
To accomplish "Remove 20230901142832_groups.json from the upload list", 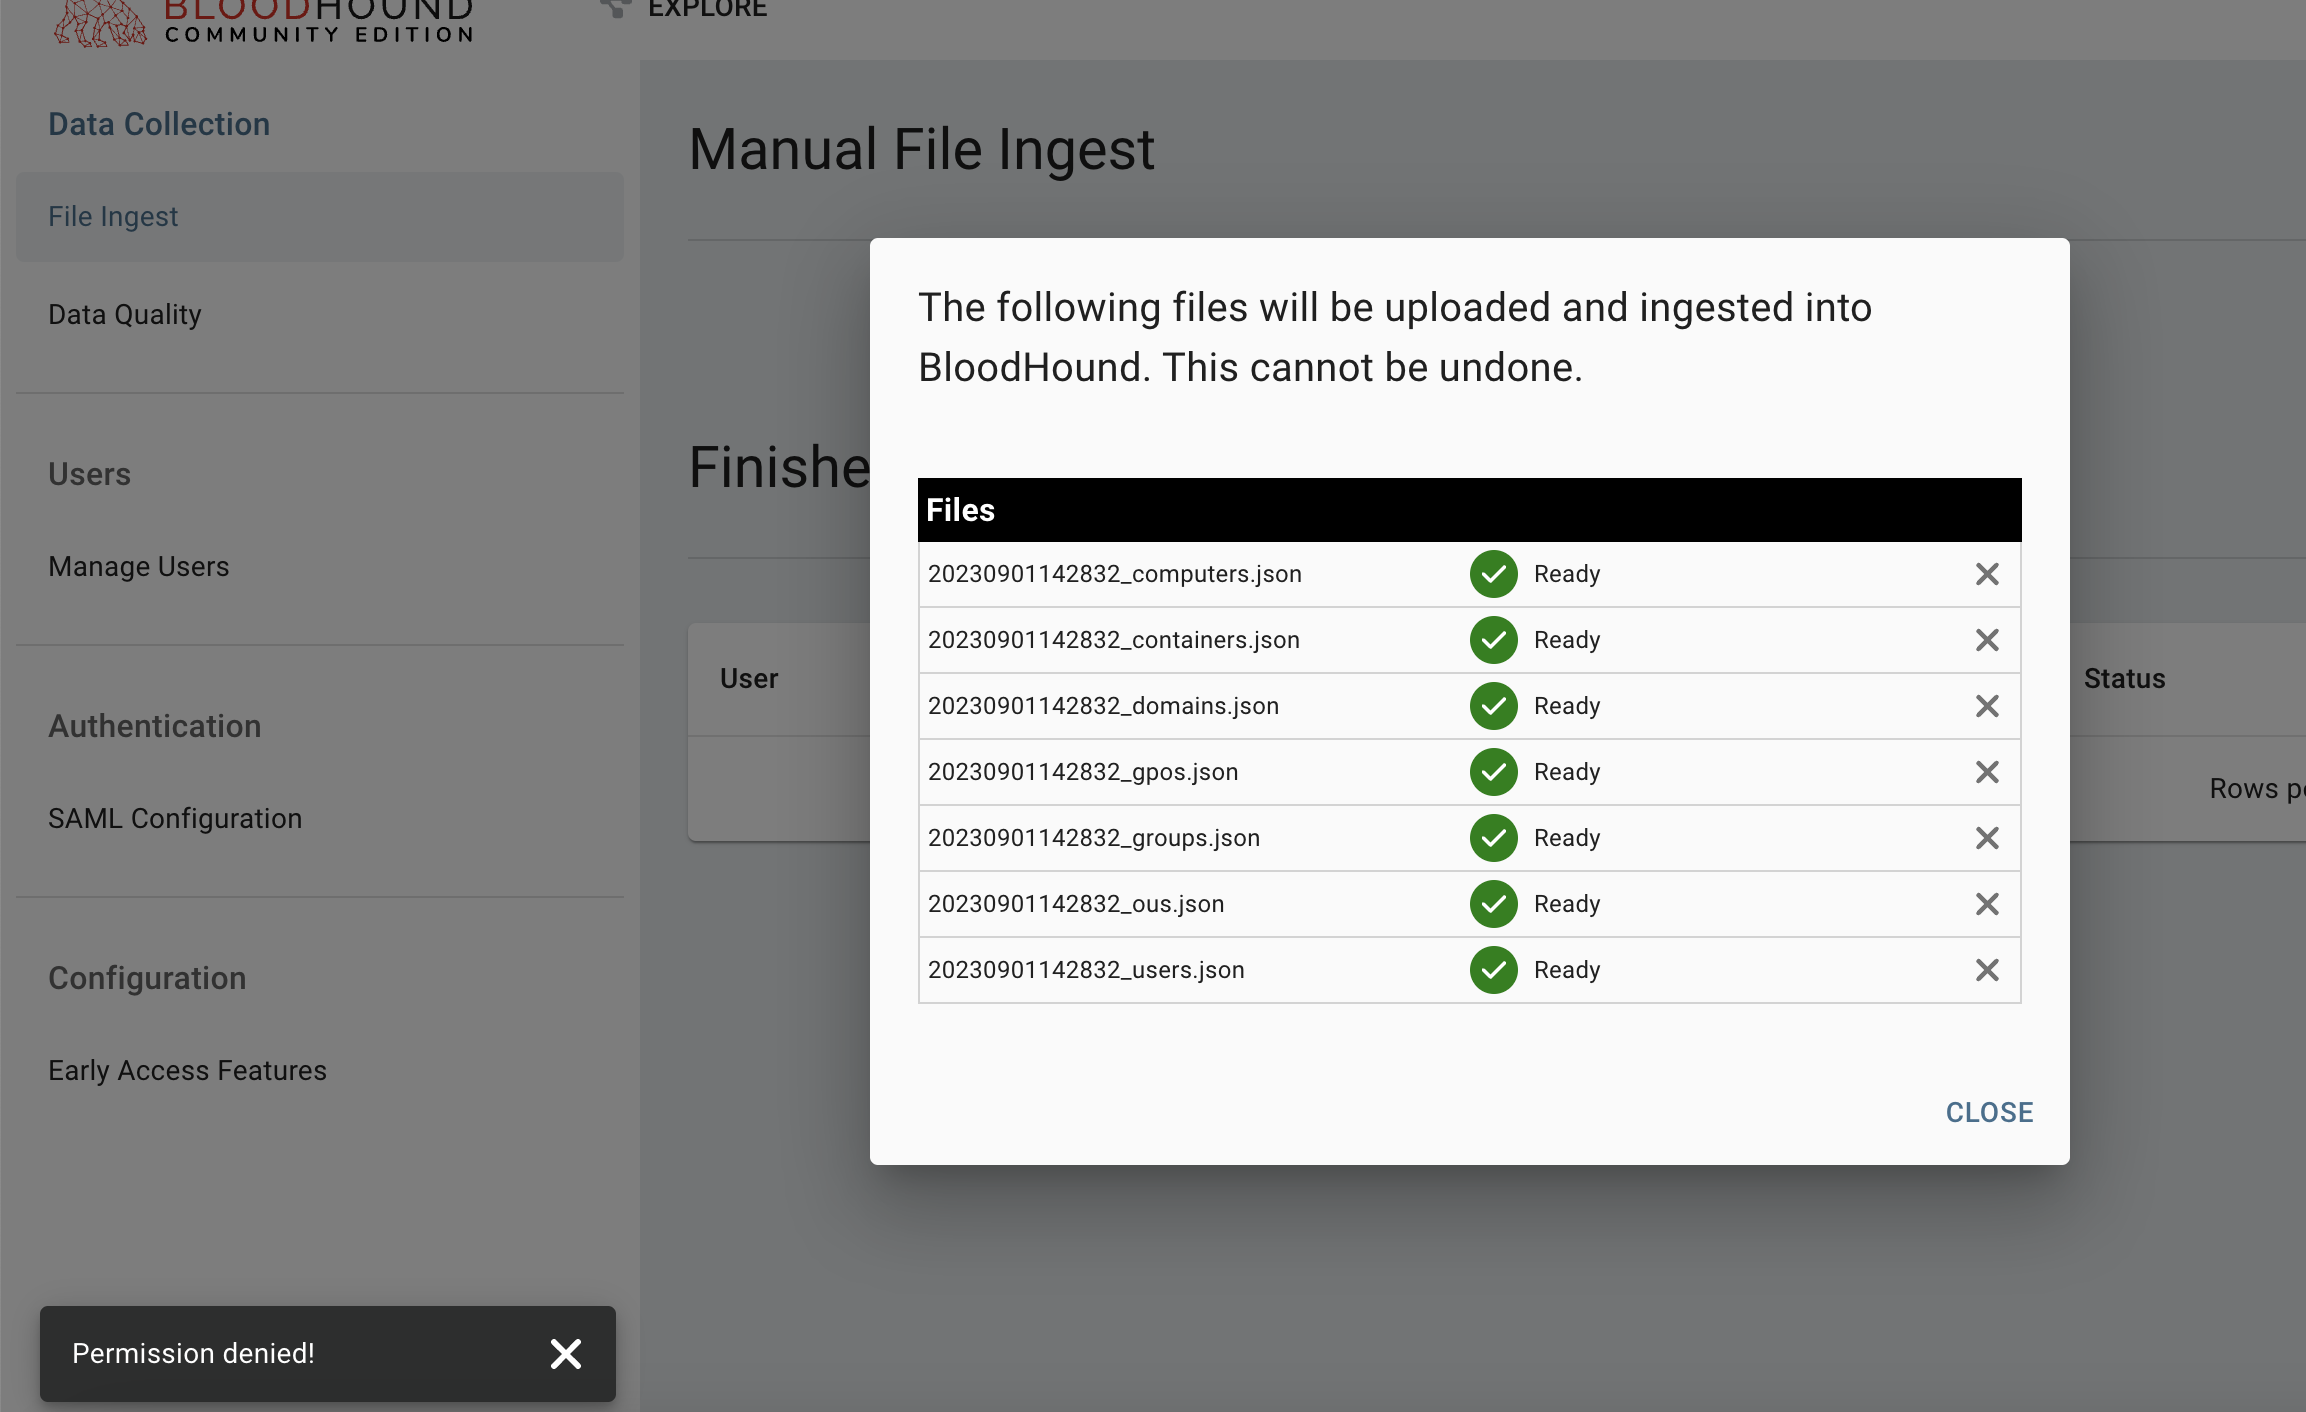I will (x=1987, y=838).
